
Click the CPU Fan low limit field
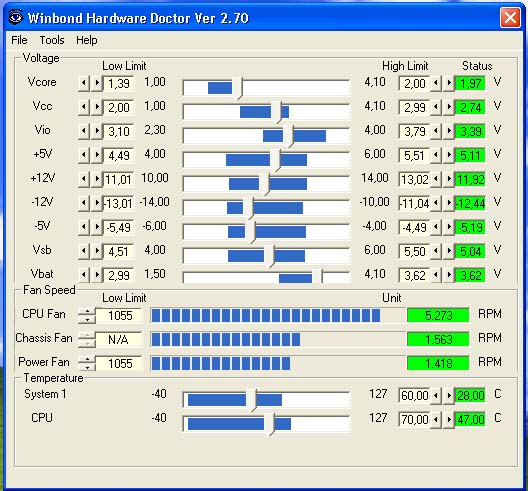coord(119,316)
